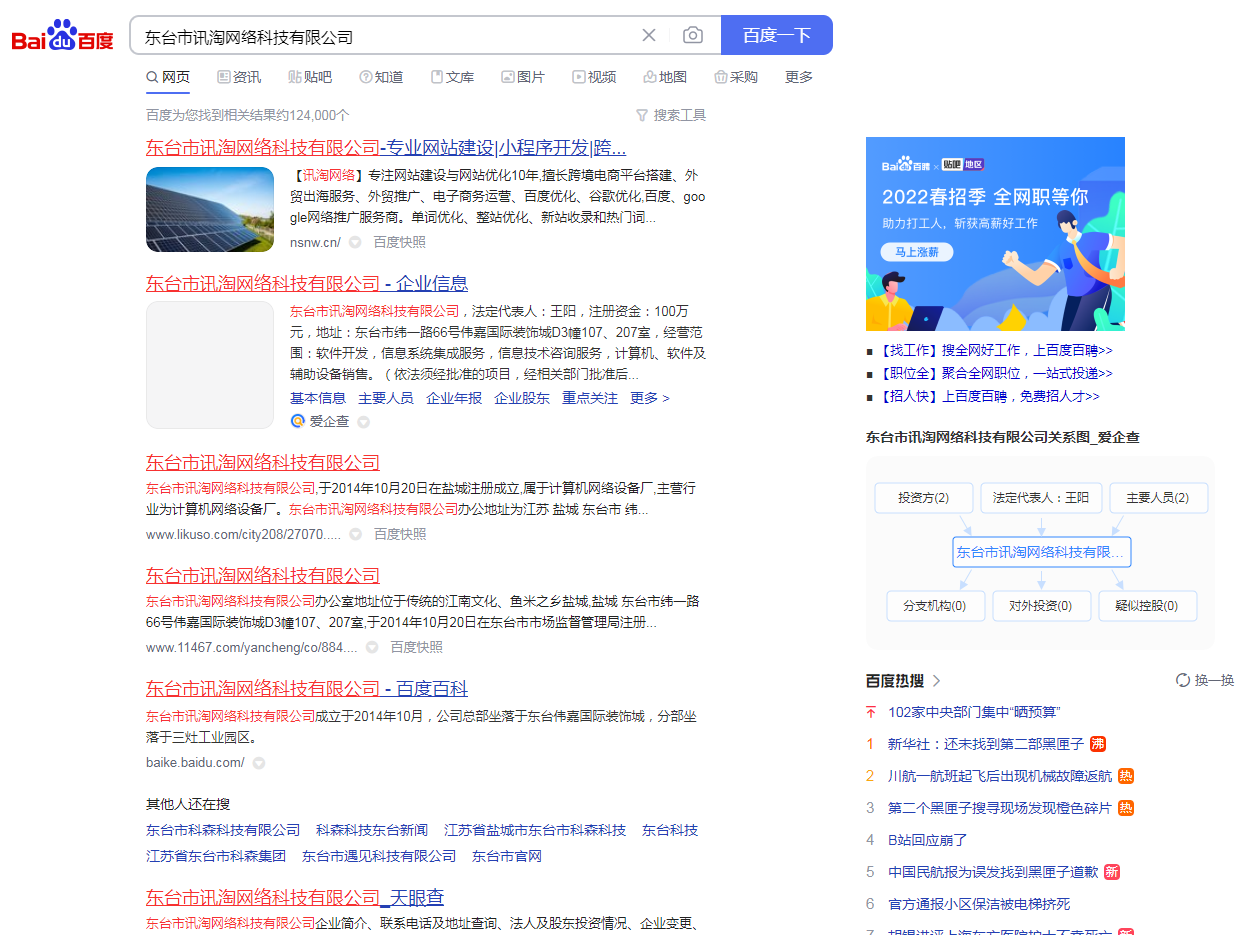
Task: Expand dropdown arrow next to baike.baidu.com/
Action: pos(259,763)
